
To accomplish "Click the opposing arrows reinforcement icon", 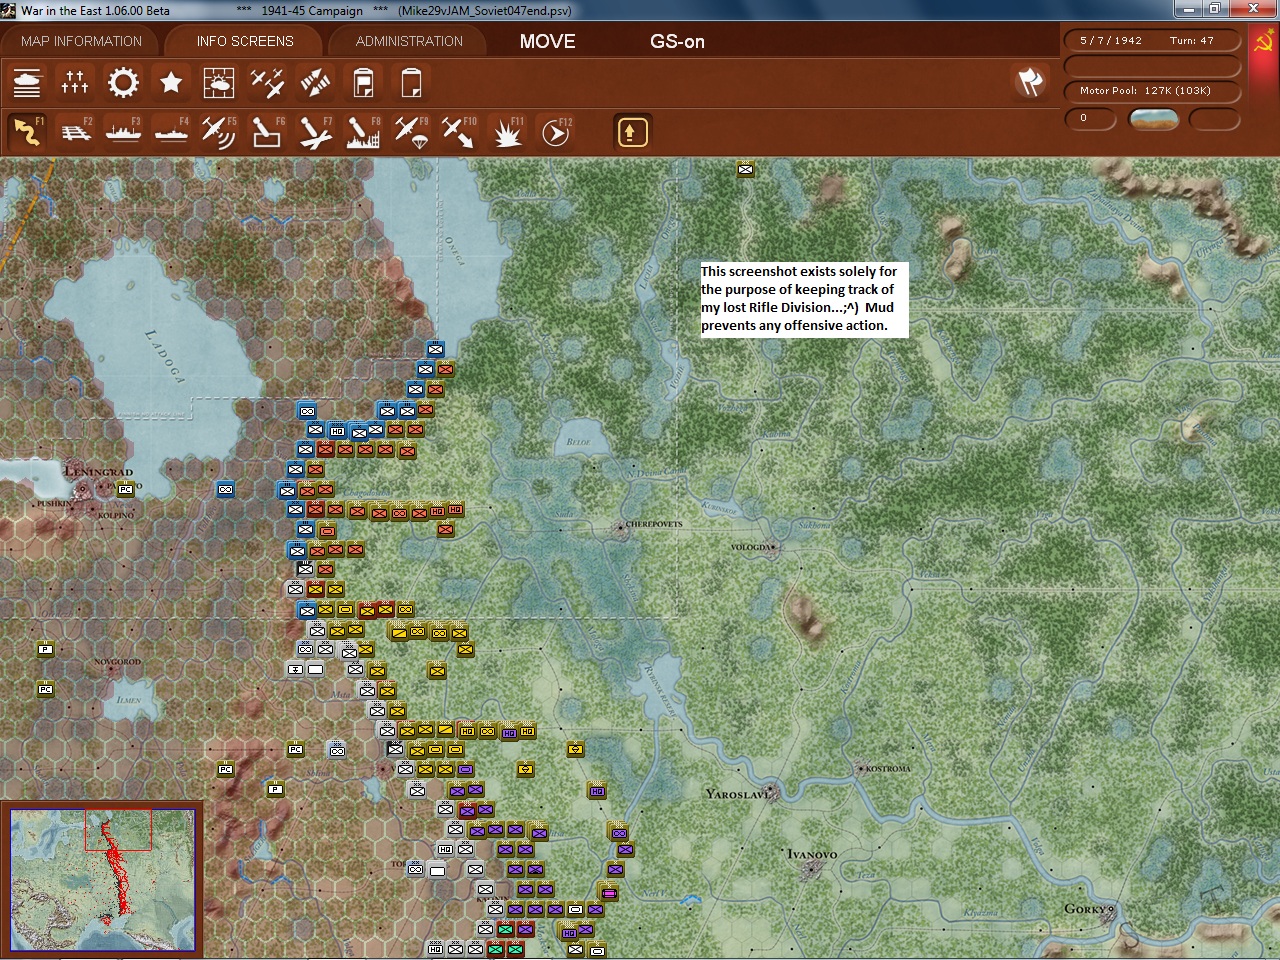I will coord(315,82).
